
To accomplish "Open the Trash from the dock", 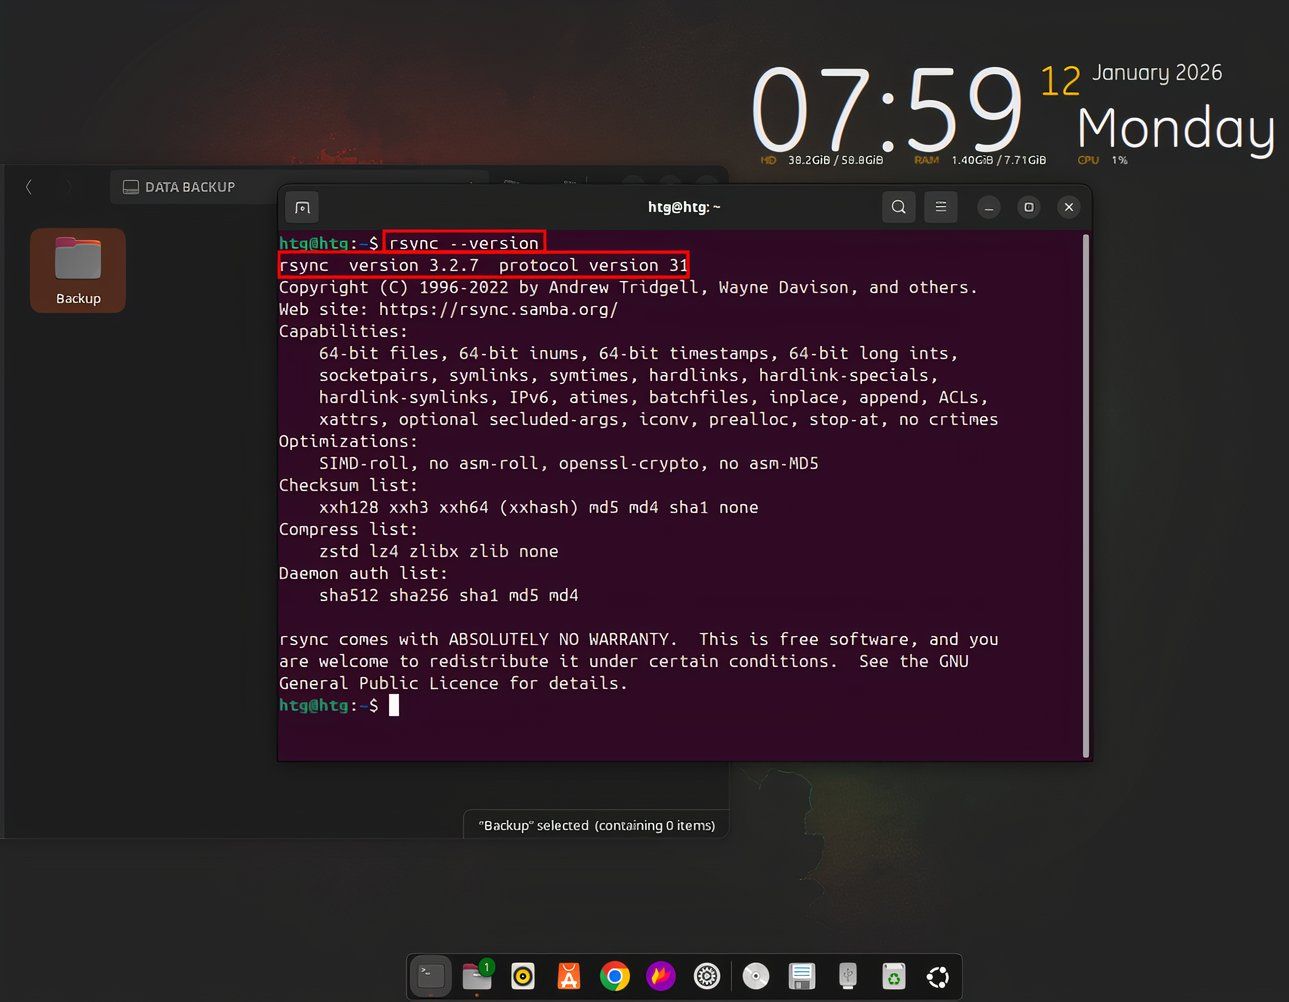I will (892, 975).
